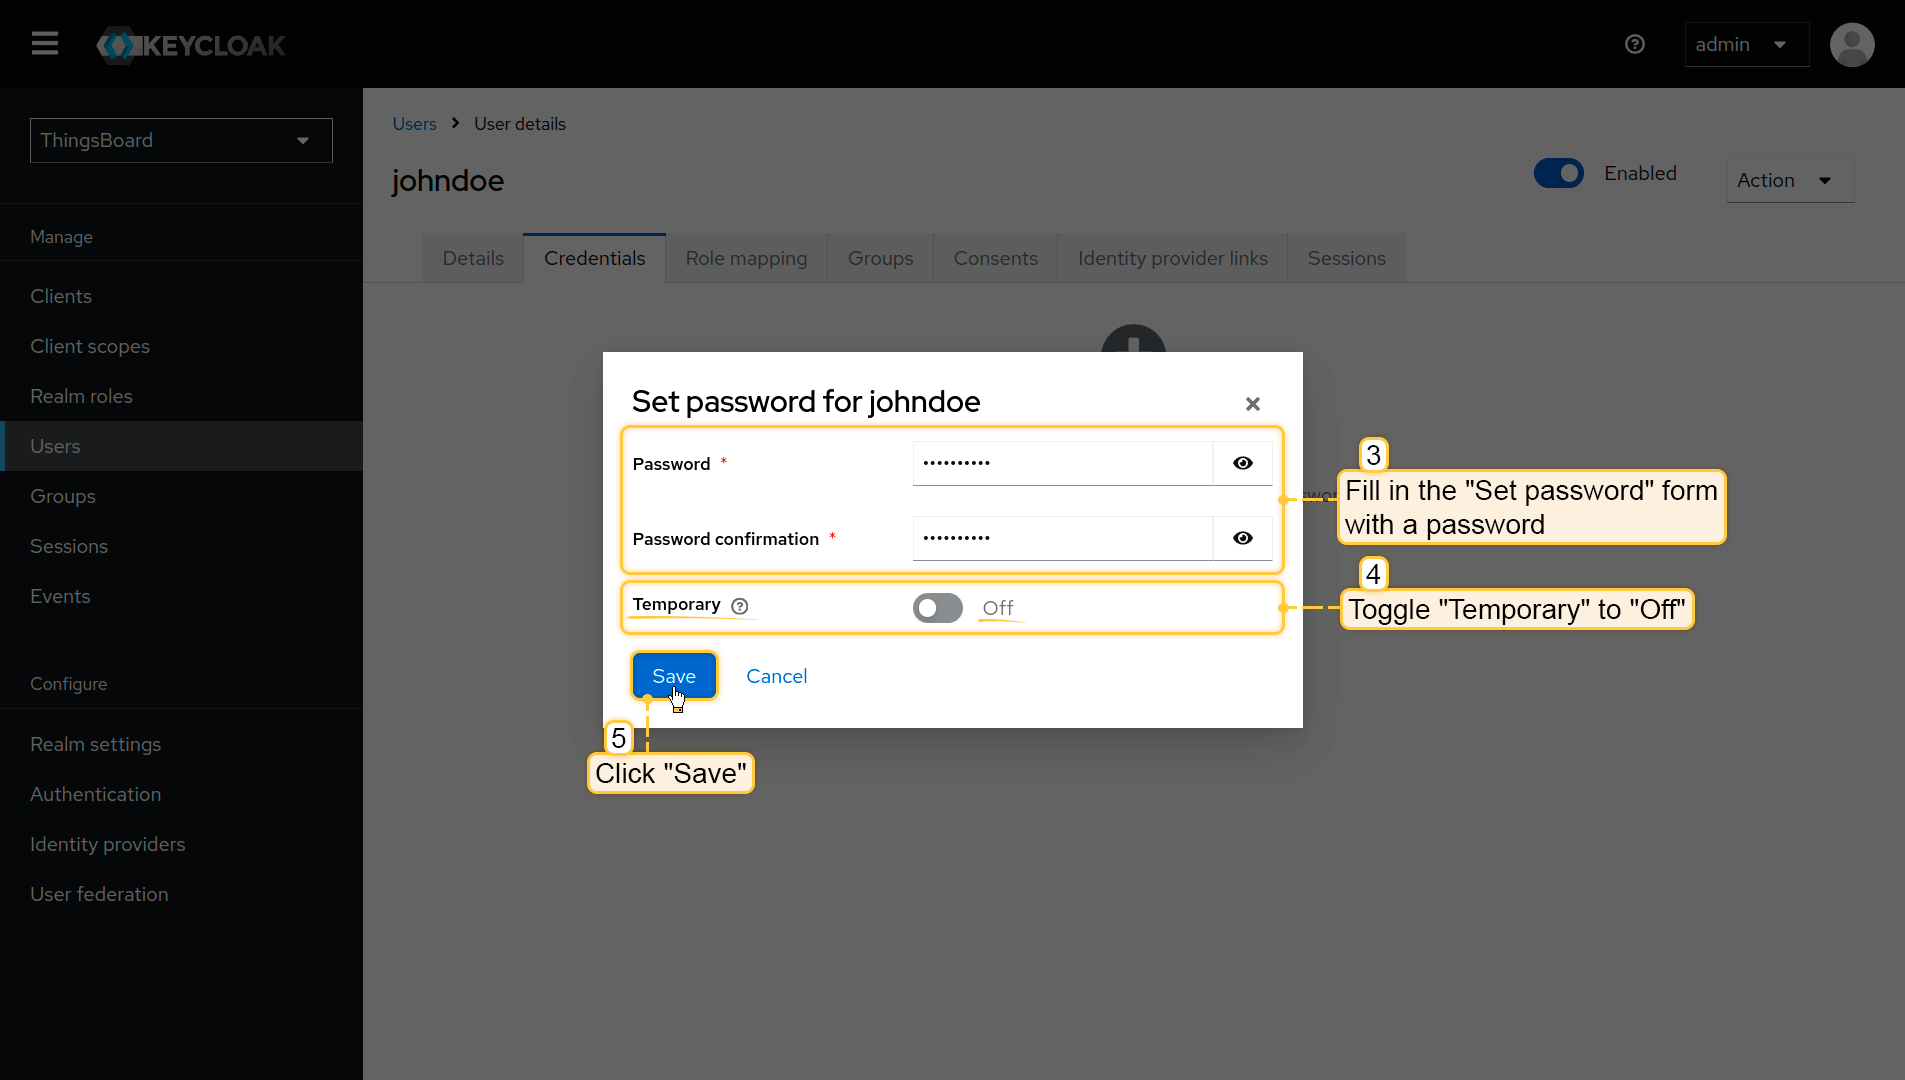Screen dimensions: 1905x1080
Task: Click the Keycloak logo
Action: pos(191,45)
